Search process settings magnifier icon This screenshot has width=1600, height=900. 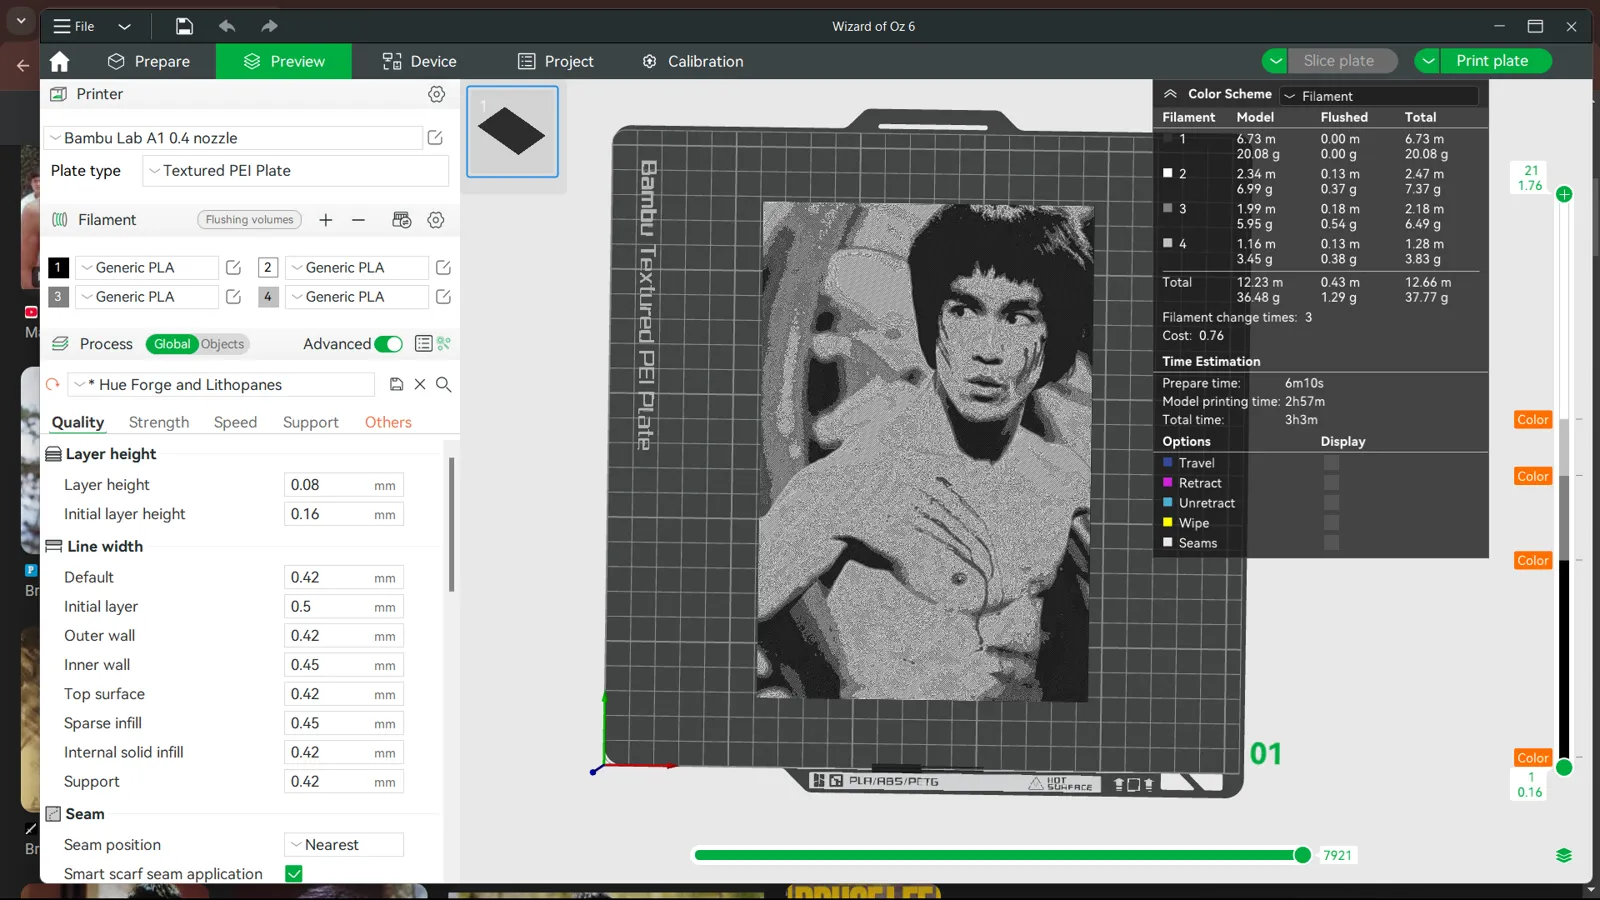(x=444, y=385)
